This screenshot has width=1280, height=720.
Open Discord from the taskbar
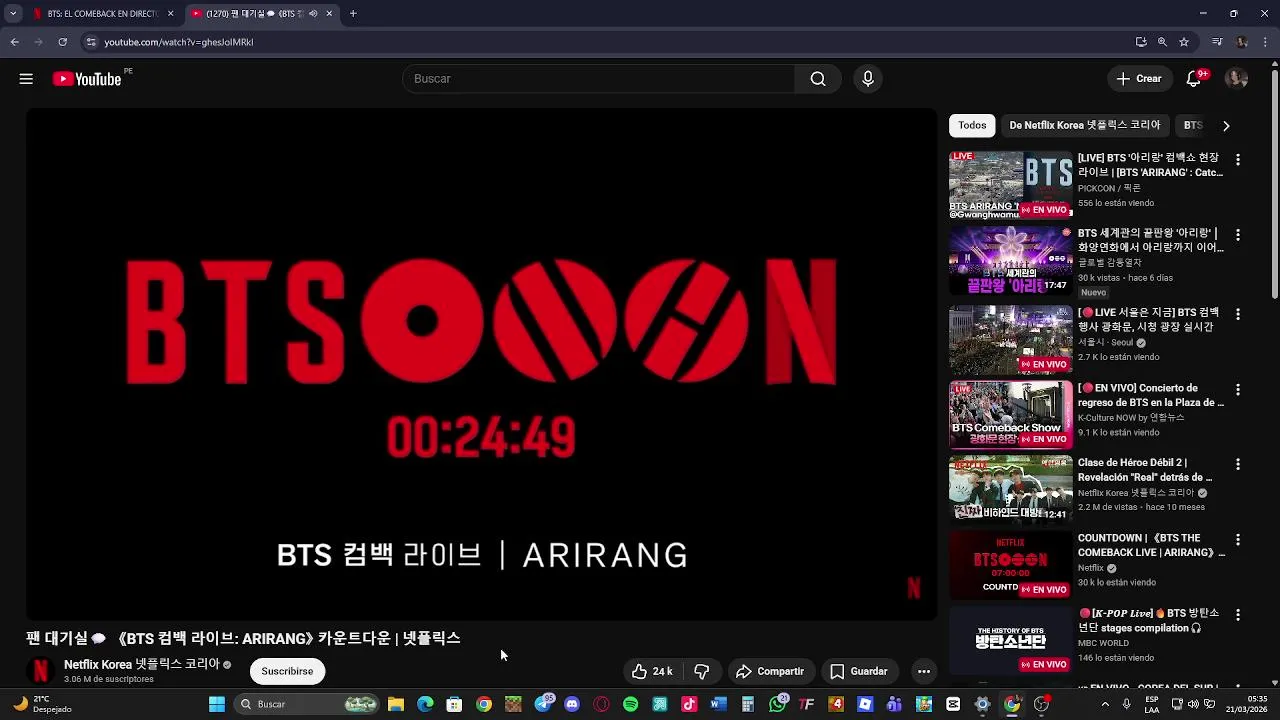[572, 704]
